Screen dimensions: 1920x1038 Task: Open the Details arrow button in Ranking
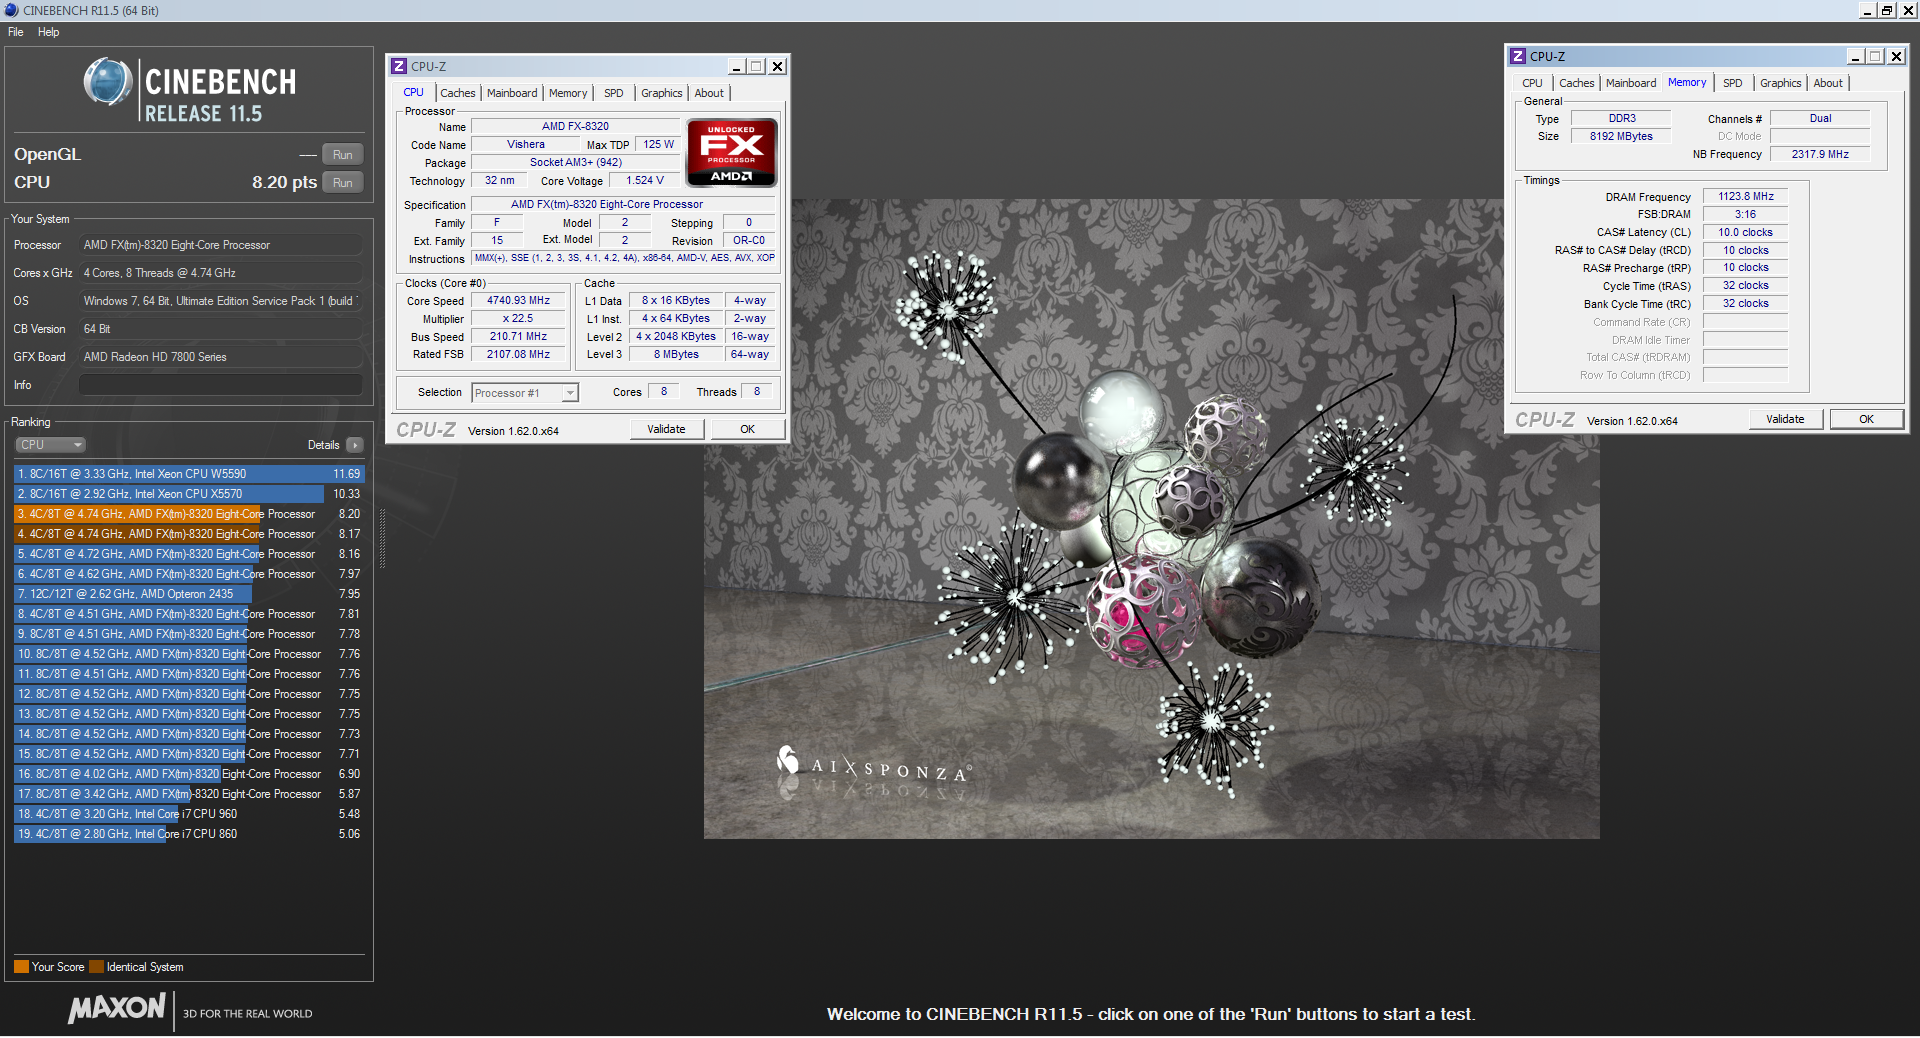tap(355, 445)
